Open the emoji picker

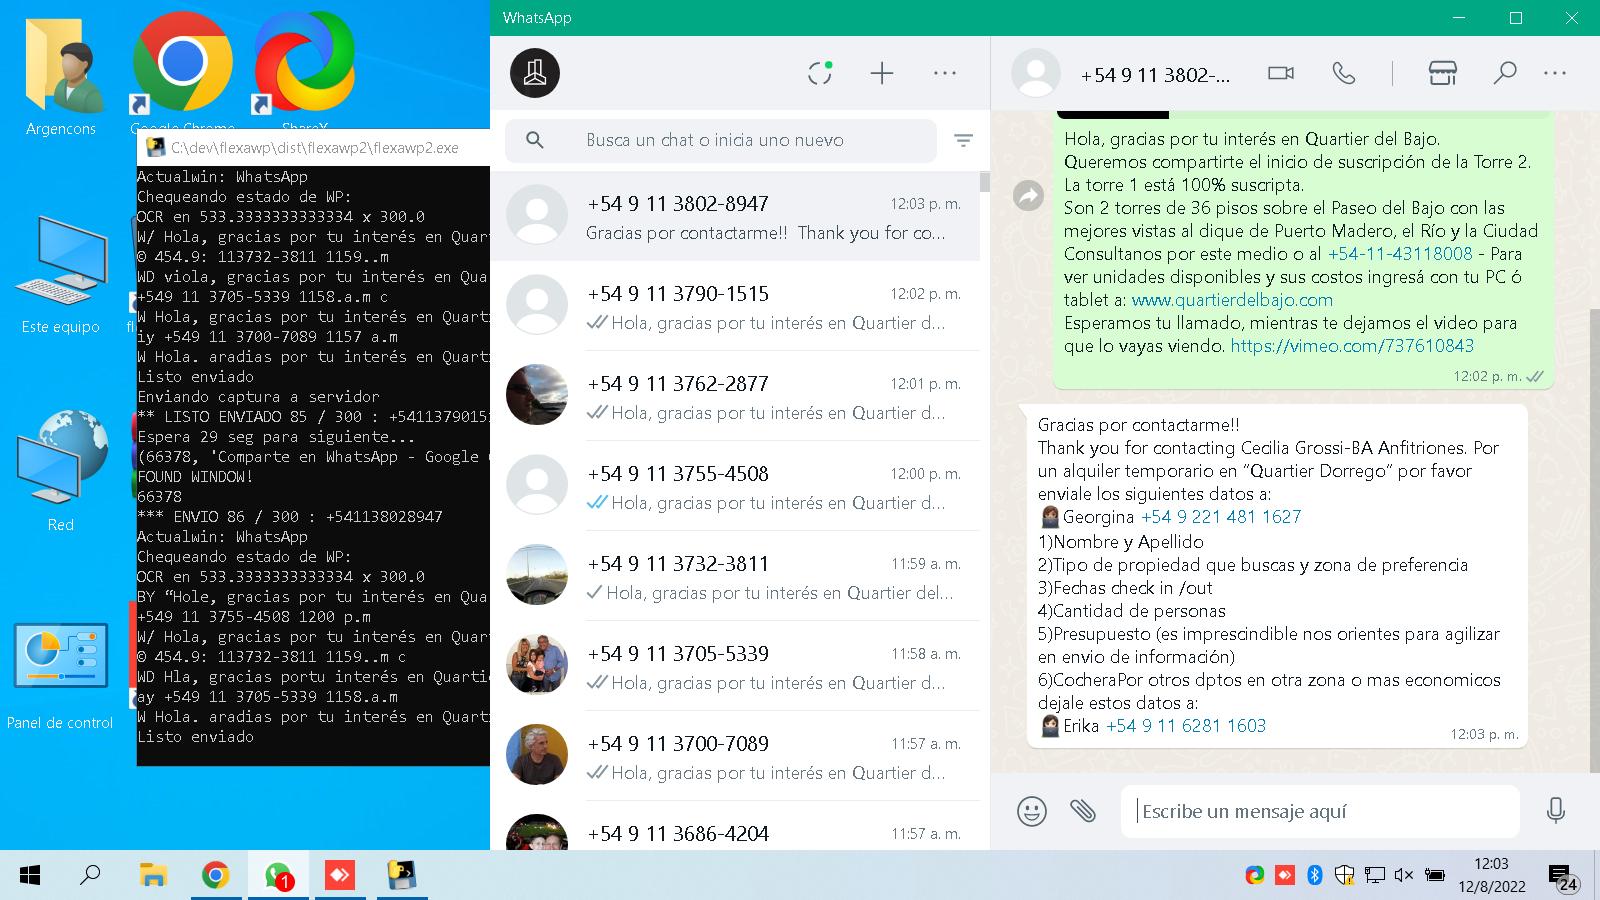pos(1032,811)
